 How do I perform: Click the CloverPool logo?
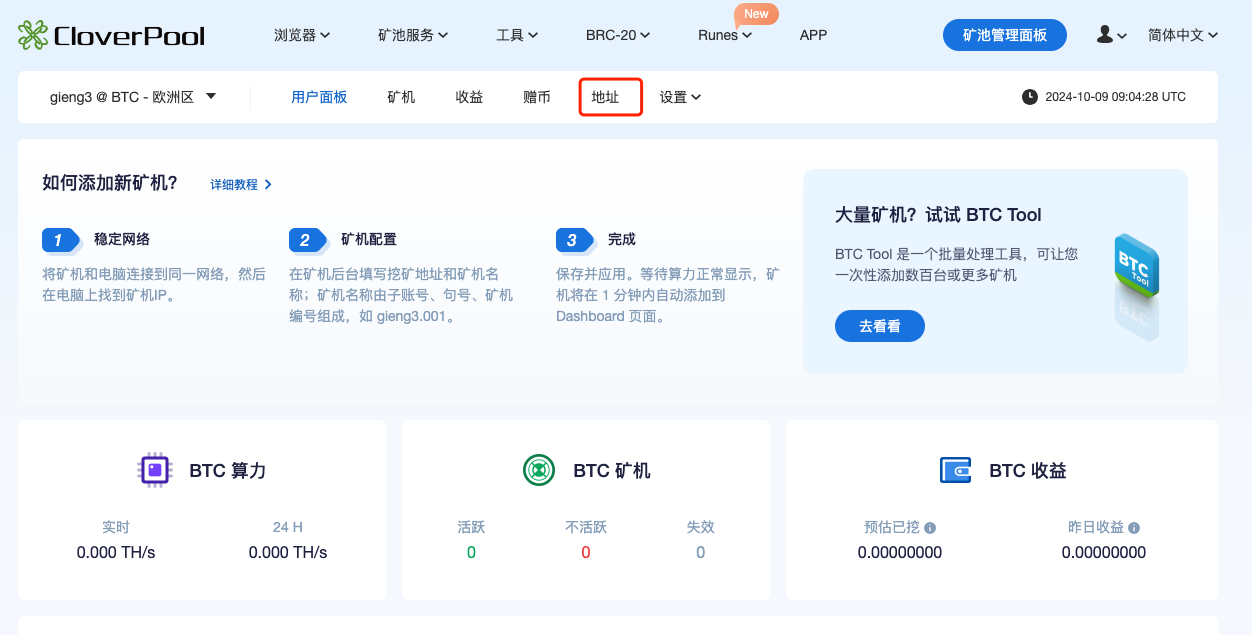111,36
